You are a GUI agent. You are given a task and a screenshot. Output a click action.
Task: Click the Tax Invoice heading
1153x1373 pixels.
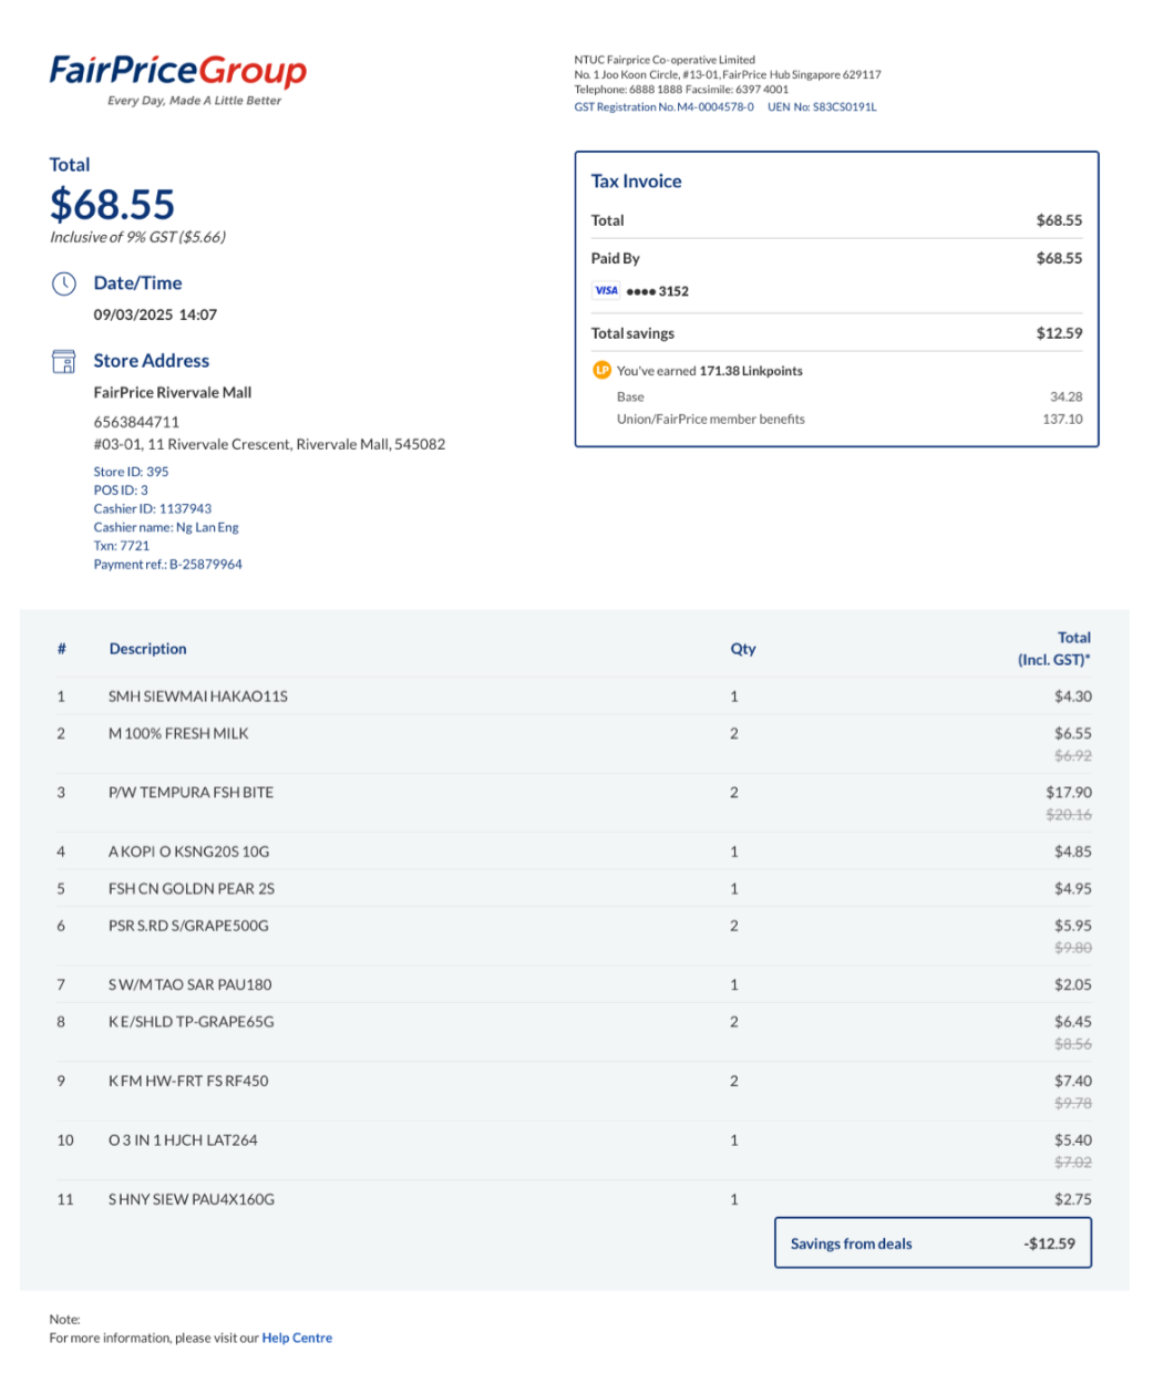636,181
